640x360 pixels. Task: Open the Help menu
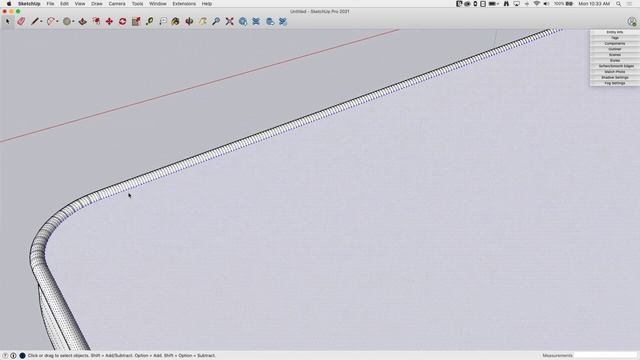pyautogui.click(x=207, y=4)
